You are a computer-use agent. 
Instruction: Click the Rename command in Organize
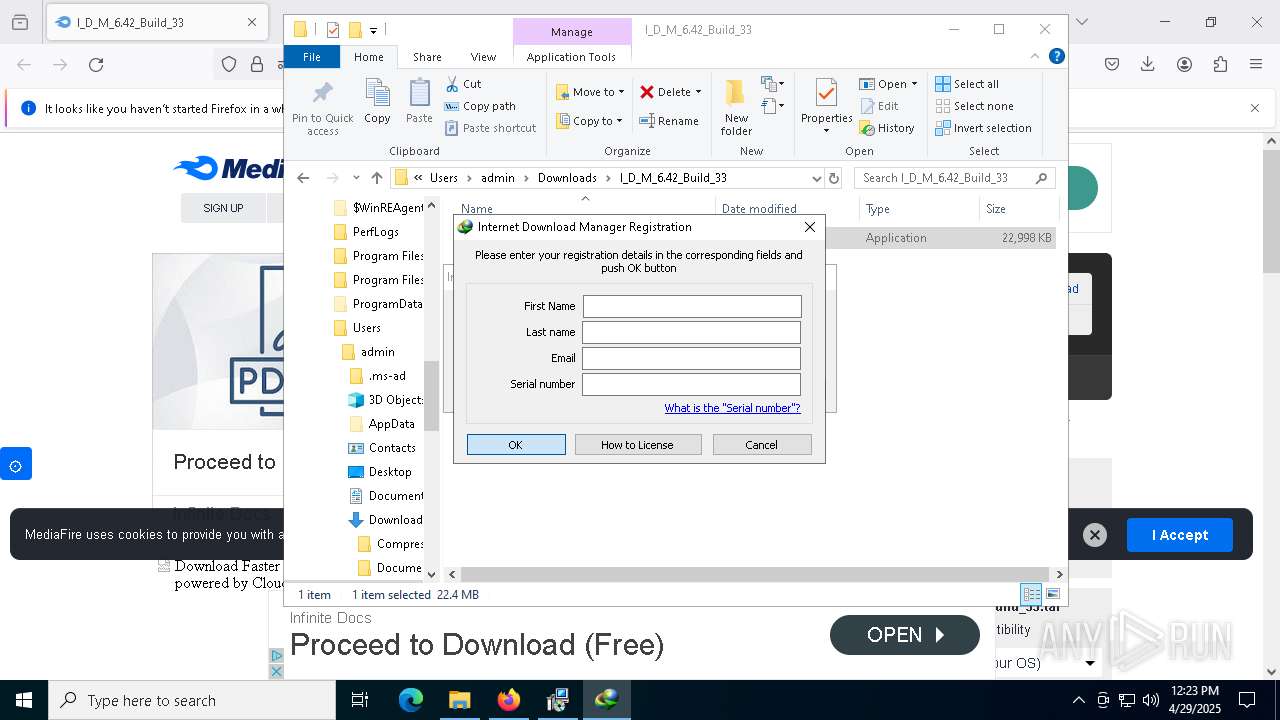pyautogui.click(x=669, y=121)
